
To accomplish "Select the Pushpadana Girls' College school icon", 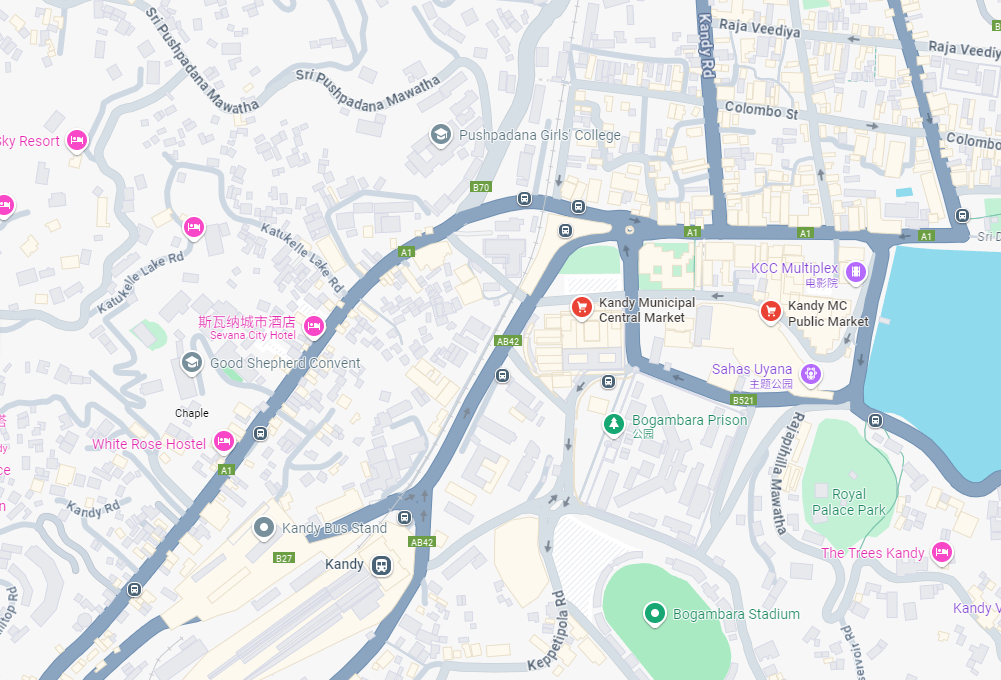I will pyautogui.click(x=440, y=135).
